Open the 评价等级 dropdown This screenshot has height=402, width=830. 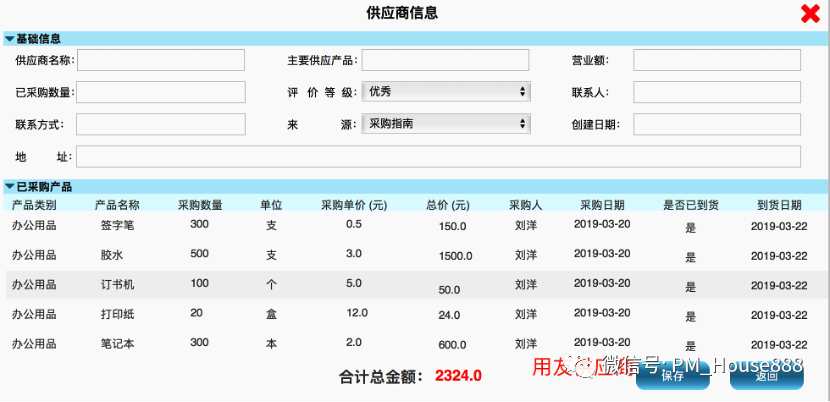pyautogui.click(x=446, y=92)
